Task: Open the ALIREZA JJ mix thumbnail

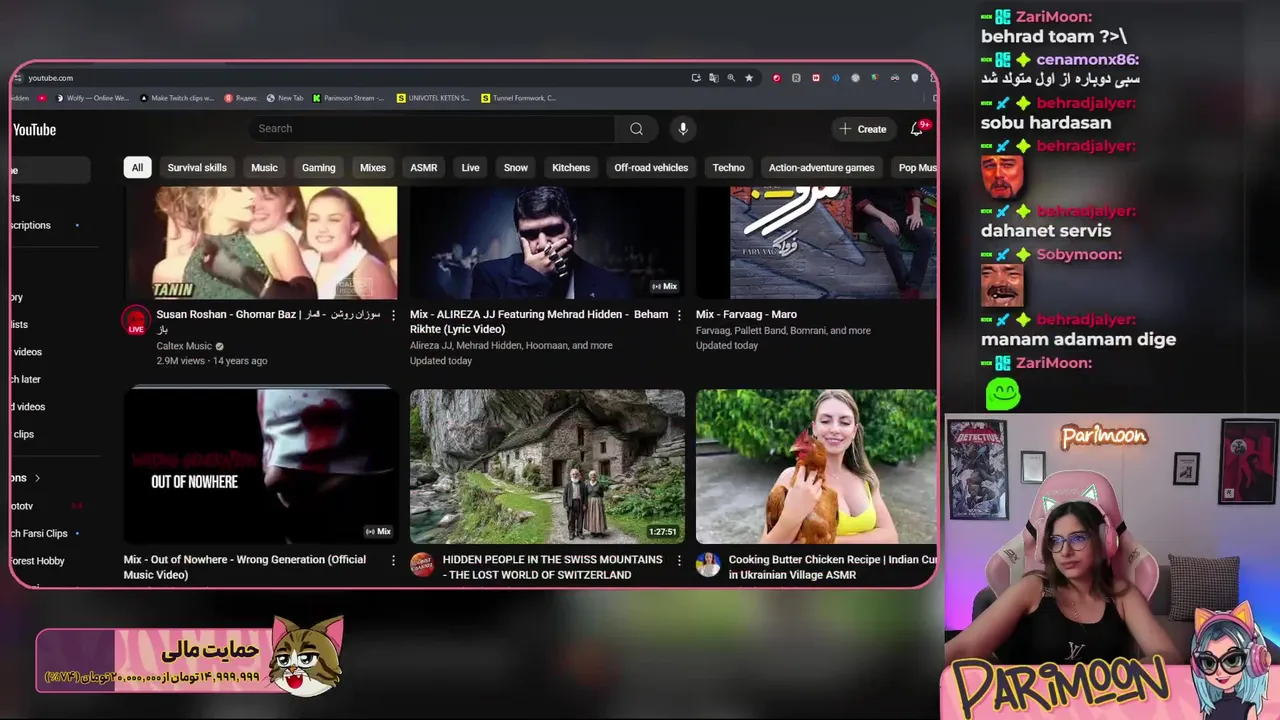Action: click(x=547, y=243)
